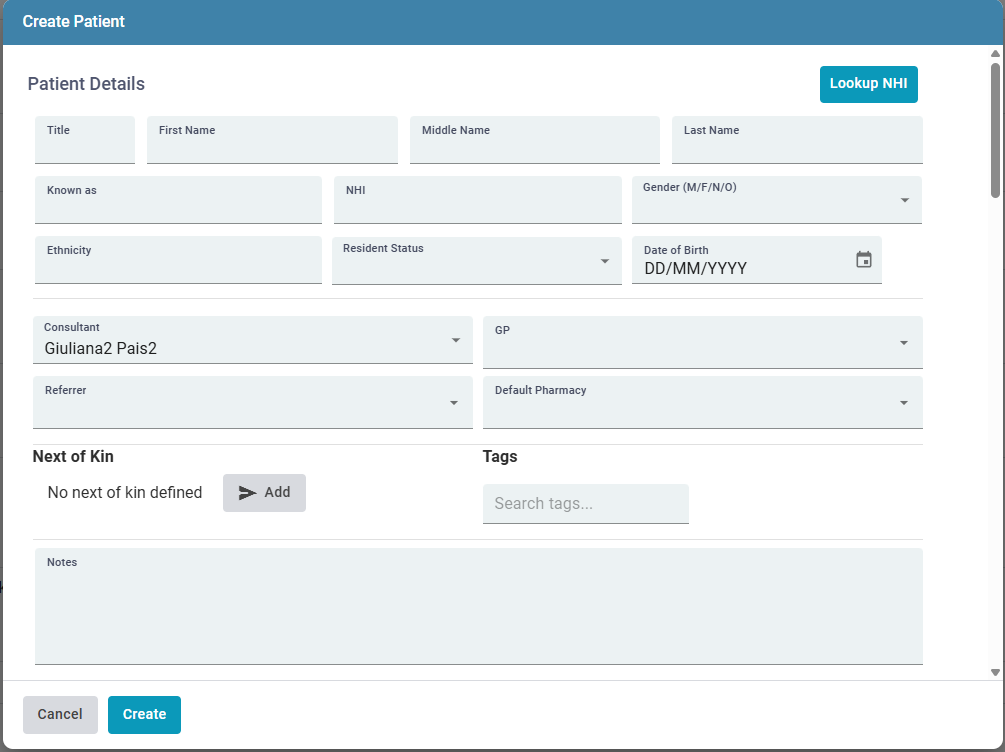Click the Search tags box

pyautogui.click(x=585, y=504)
